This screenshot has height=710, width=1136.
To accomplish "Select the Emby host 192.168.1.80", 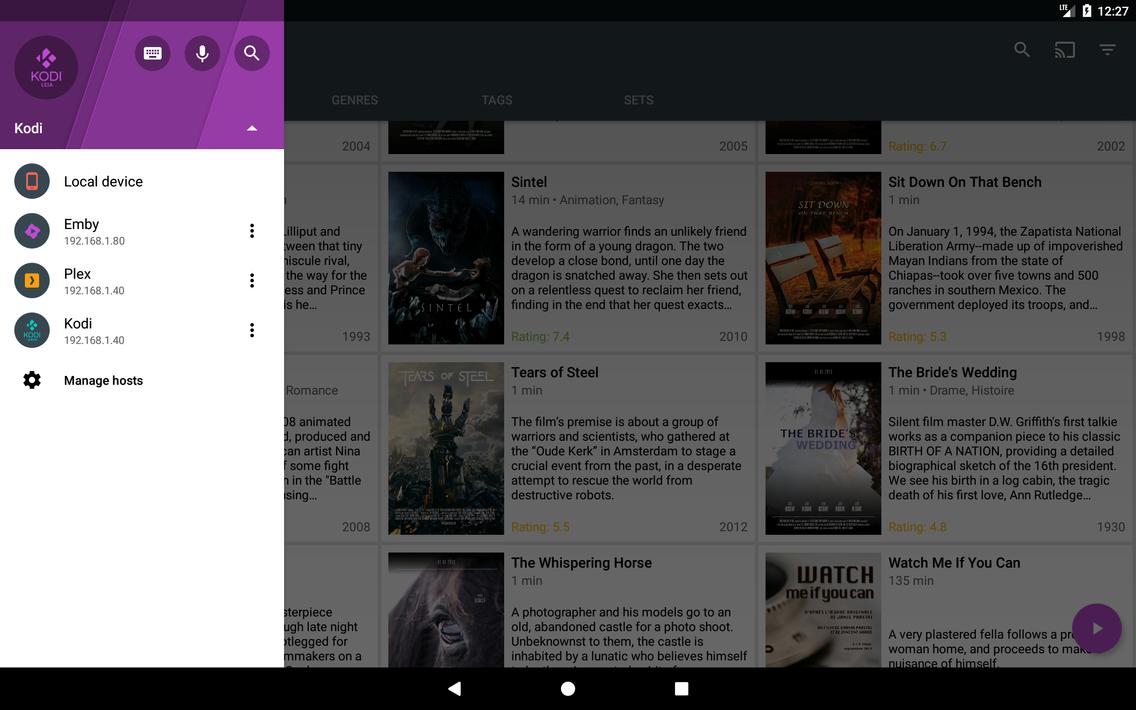I will (x=142, y=231).
